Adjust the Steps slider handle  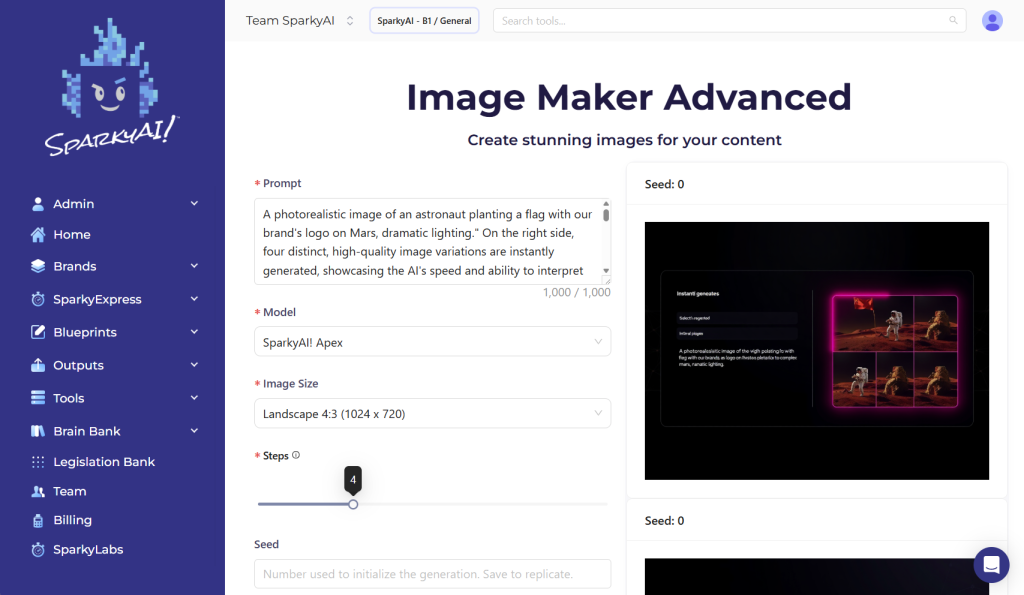352,504
